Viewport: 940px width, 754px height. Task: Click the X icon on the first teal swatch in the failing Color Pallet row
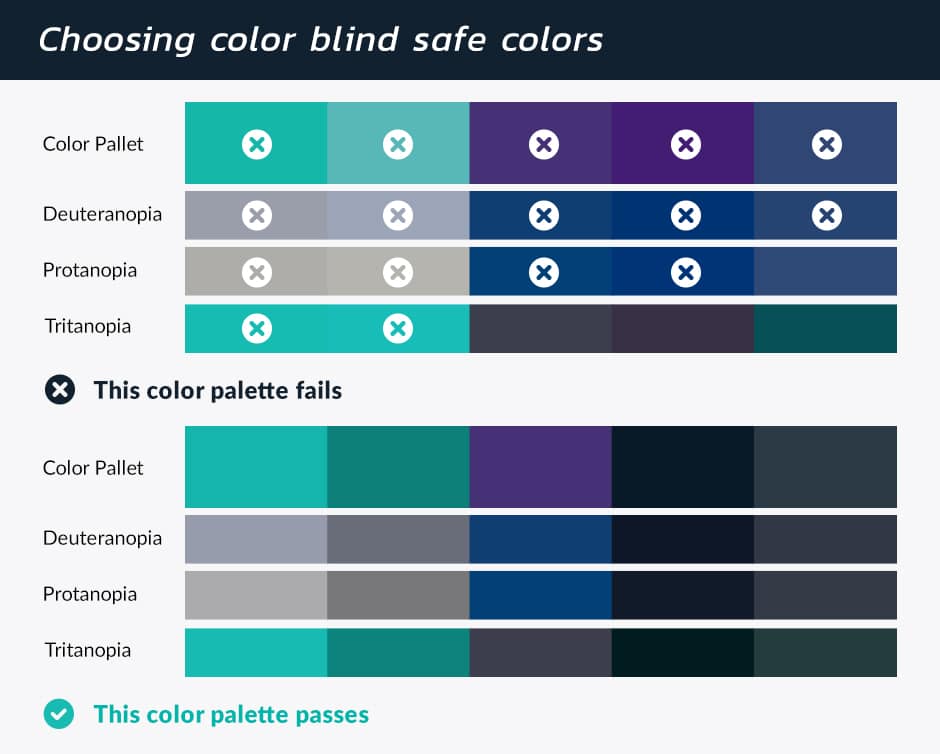[x=257, y=144]
